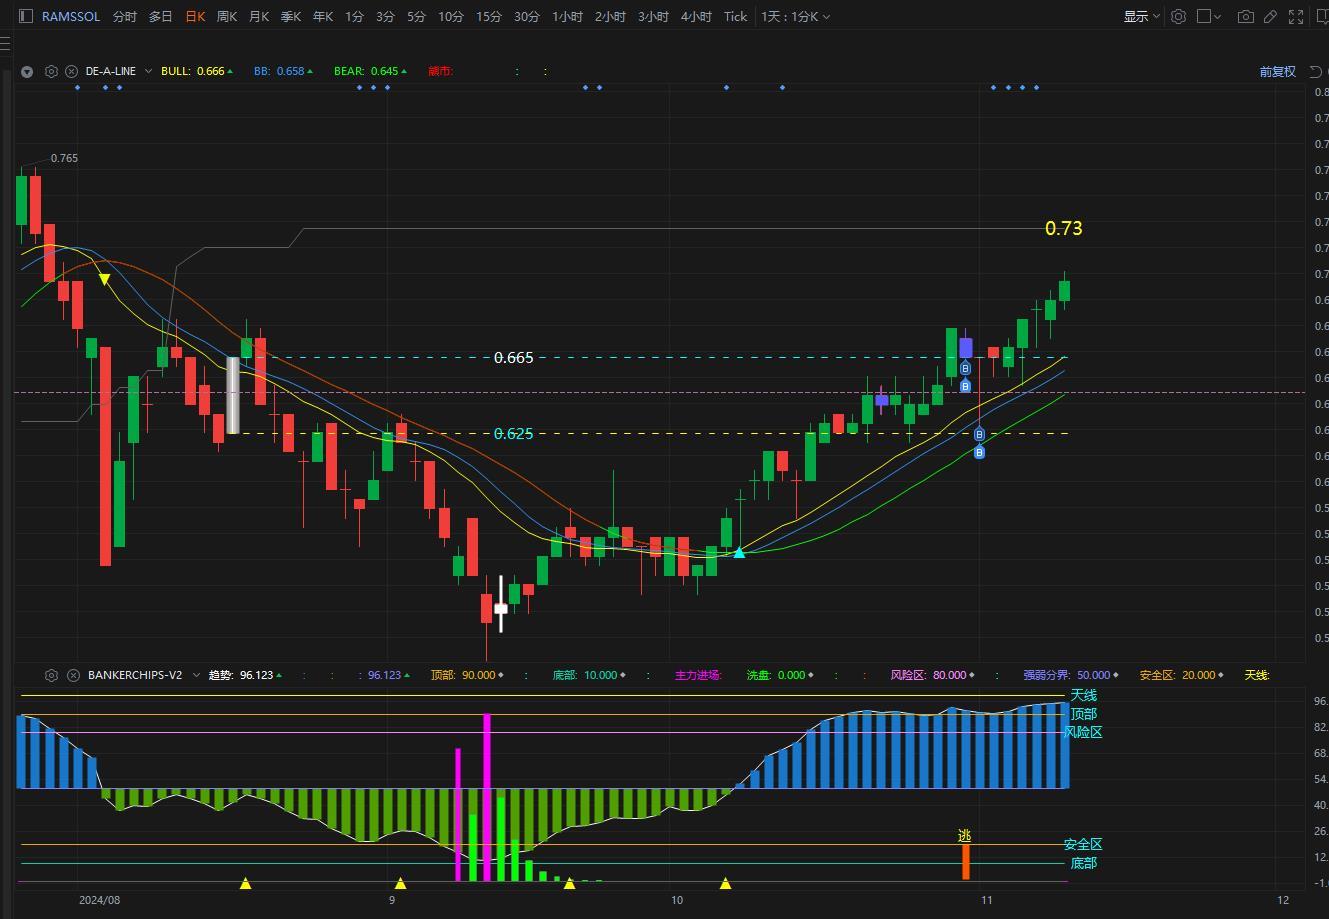Remove the BANKERCHIPS-V2 indicator
1329x919 pixels.
point(73,675)
